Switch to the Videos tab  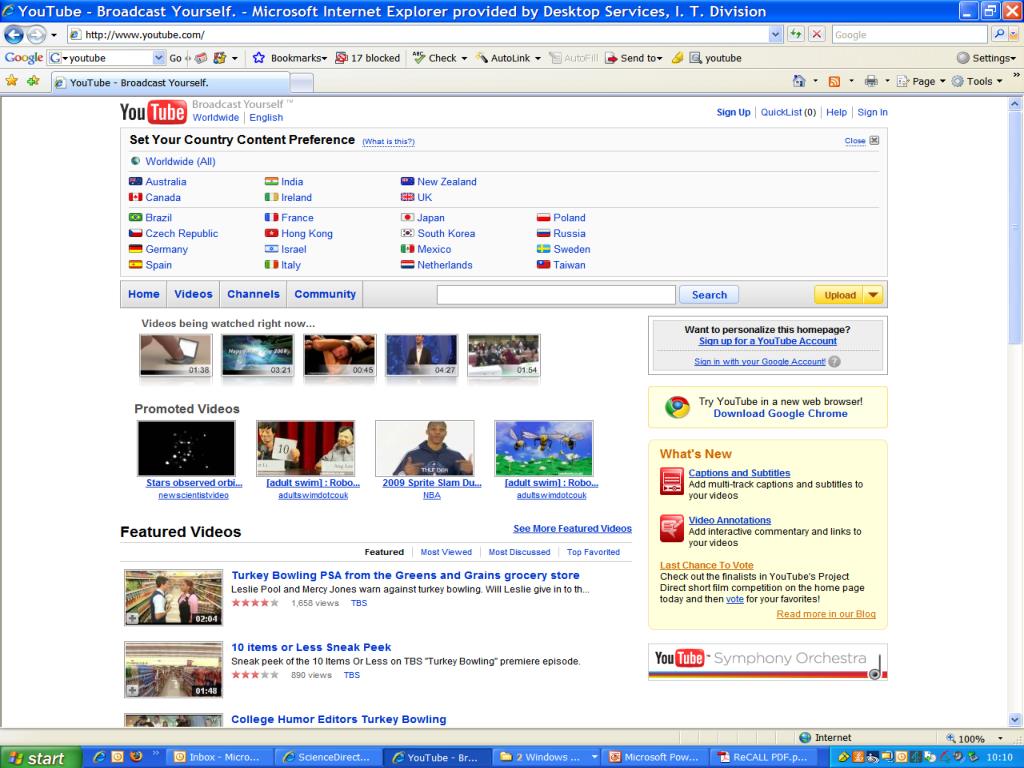(x=193, y=294)
